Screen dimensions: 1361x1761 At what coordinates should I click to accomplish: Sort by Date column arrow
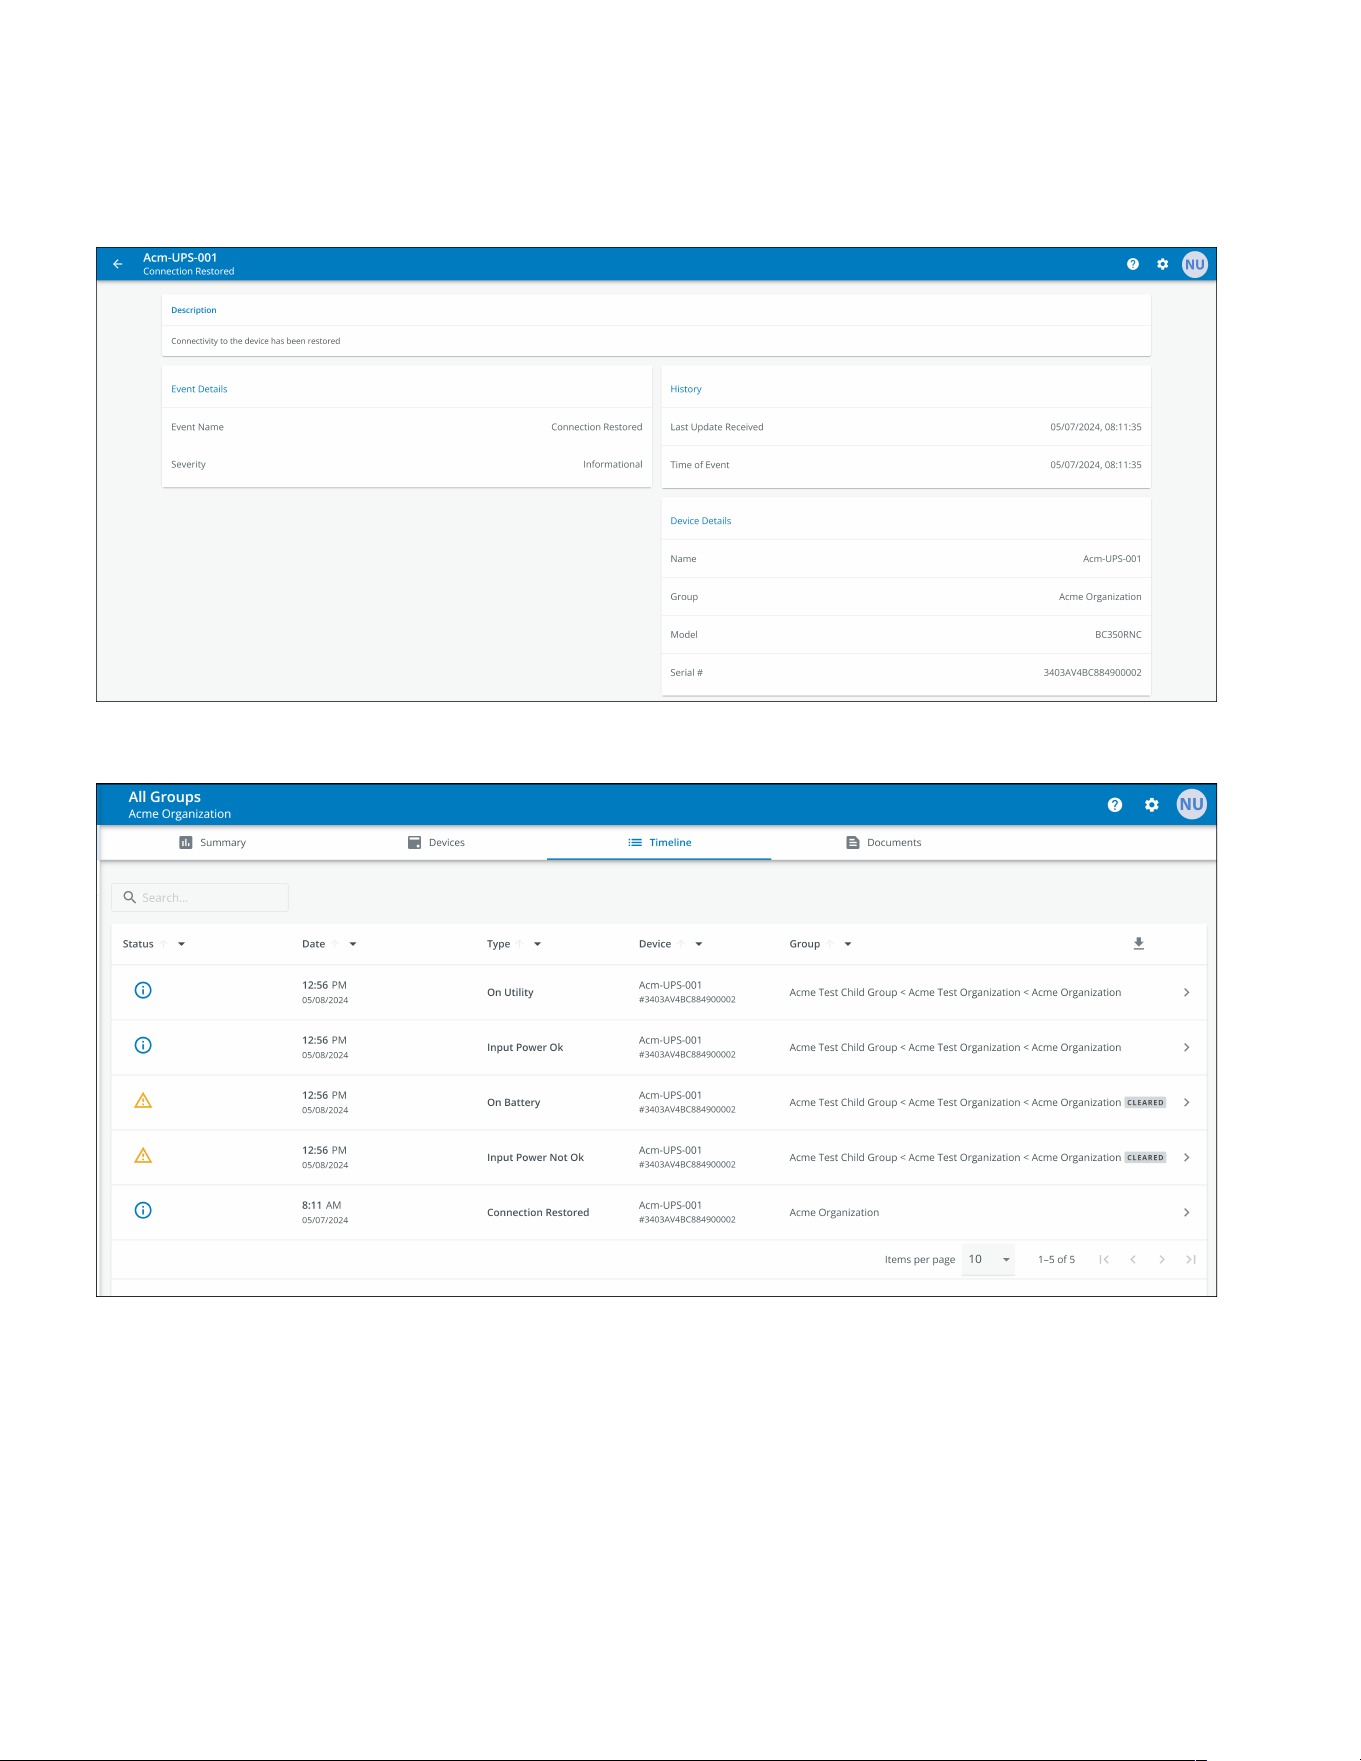[x=336, y=944]
